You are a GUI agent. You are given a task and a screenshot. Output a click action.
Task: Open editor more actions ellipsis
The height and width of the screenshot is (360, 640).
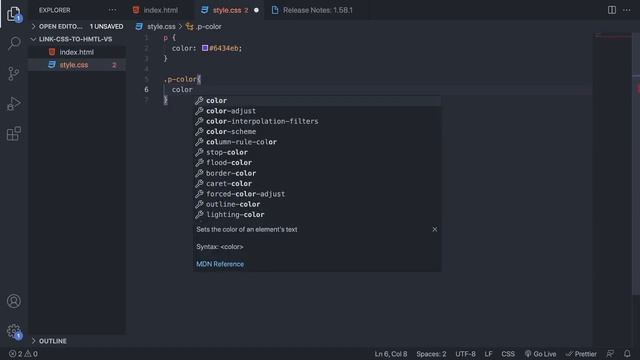point(627,10)
